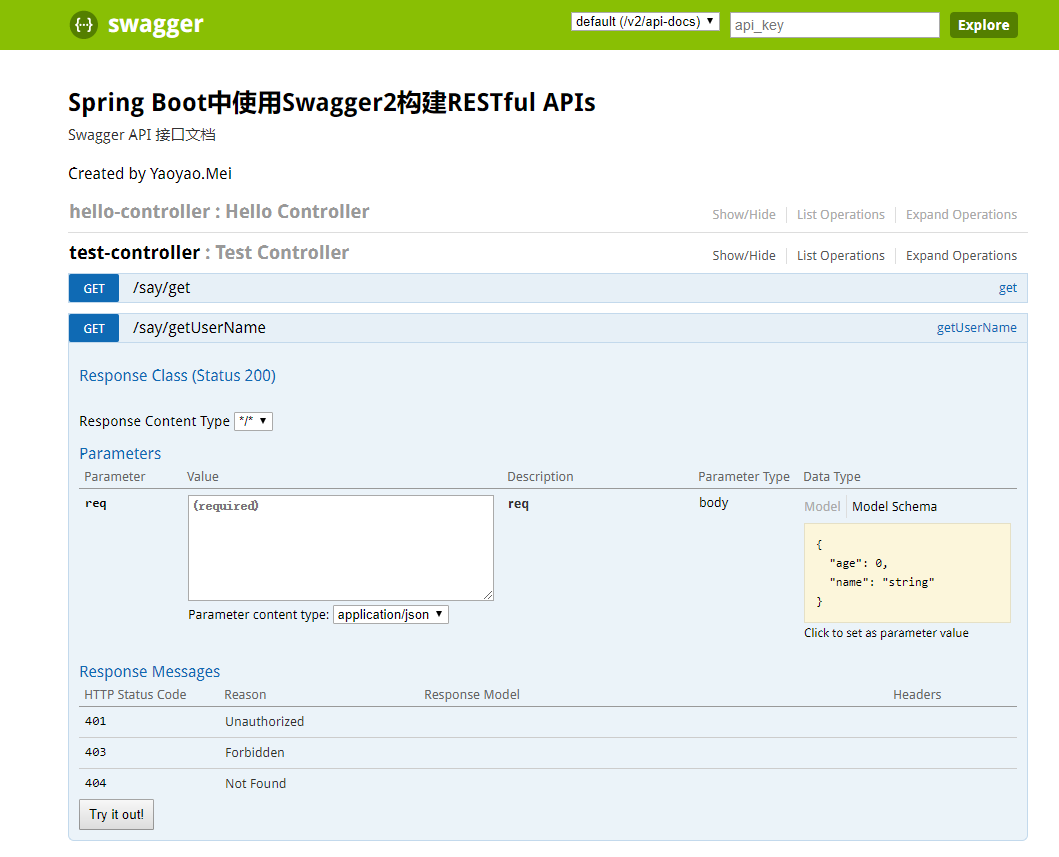The image size is (1059, 857).
Task: Click the 404 status code cell
Action: tap(95, 783)
